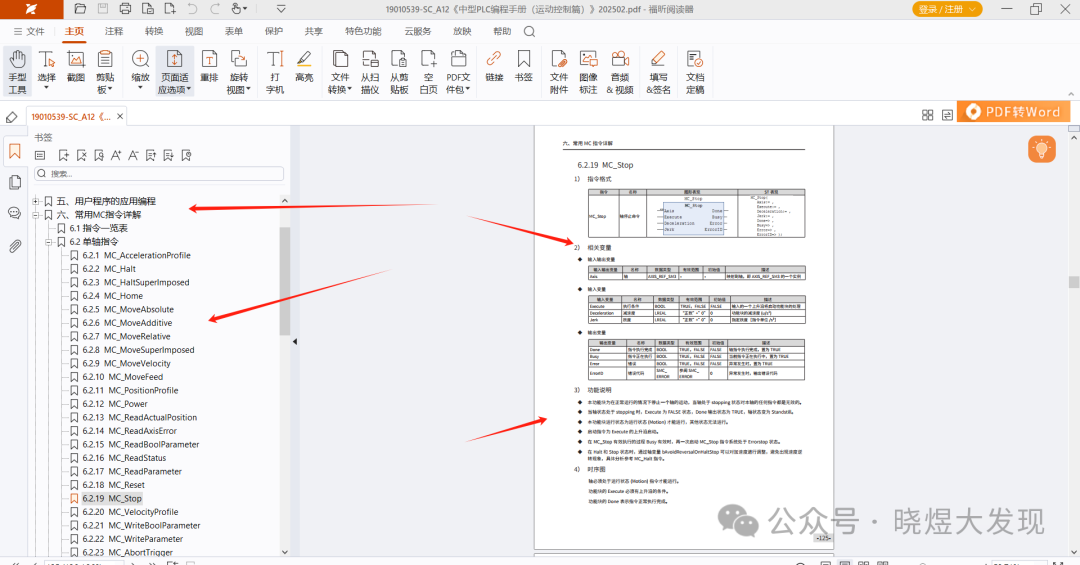Screen dimensions: 1080x565
Task: Click the 登录 / 注册 login button
Action: coord(947,9)
